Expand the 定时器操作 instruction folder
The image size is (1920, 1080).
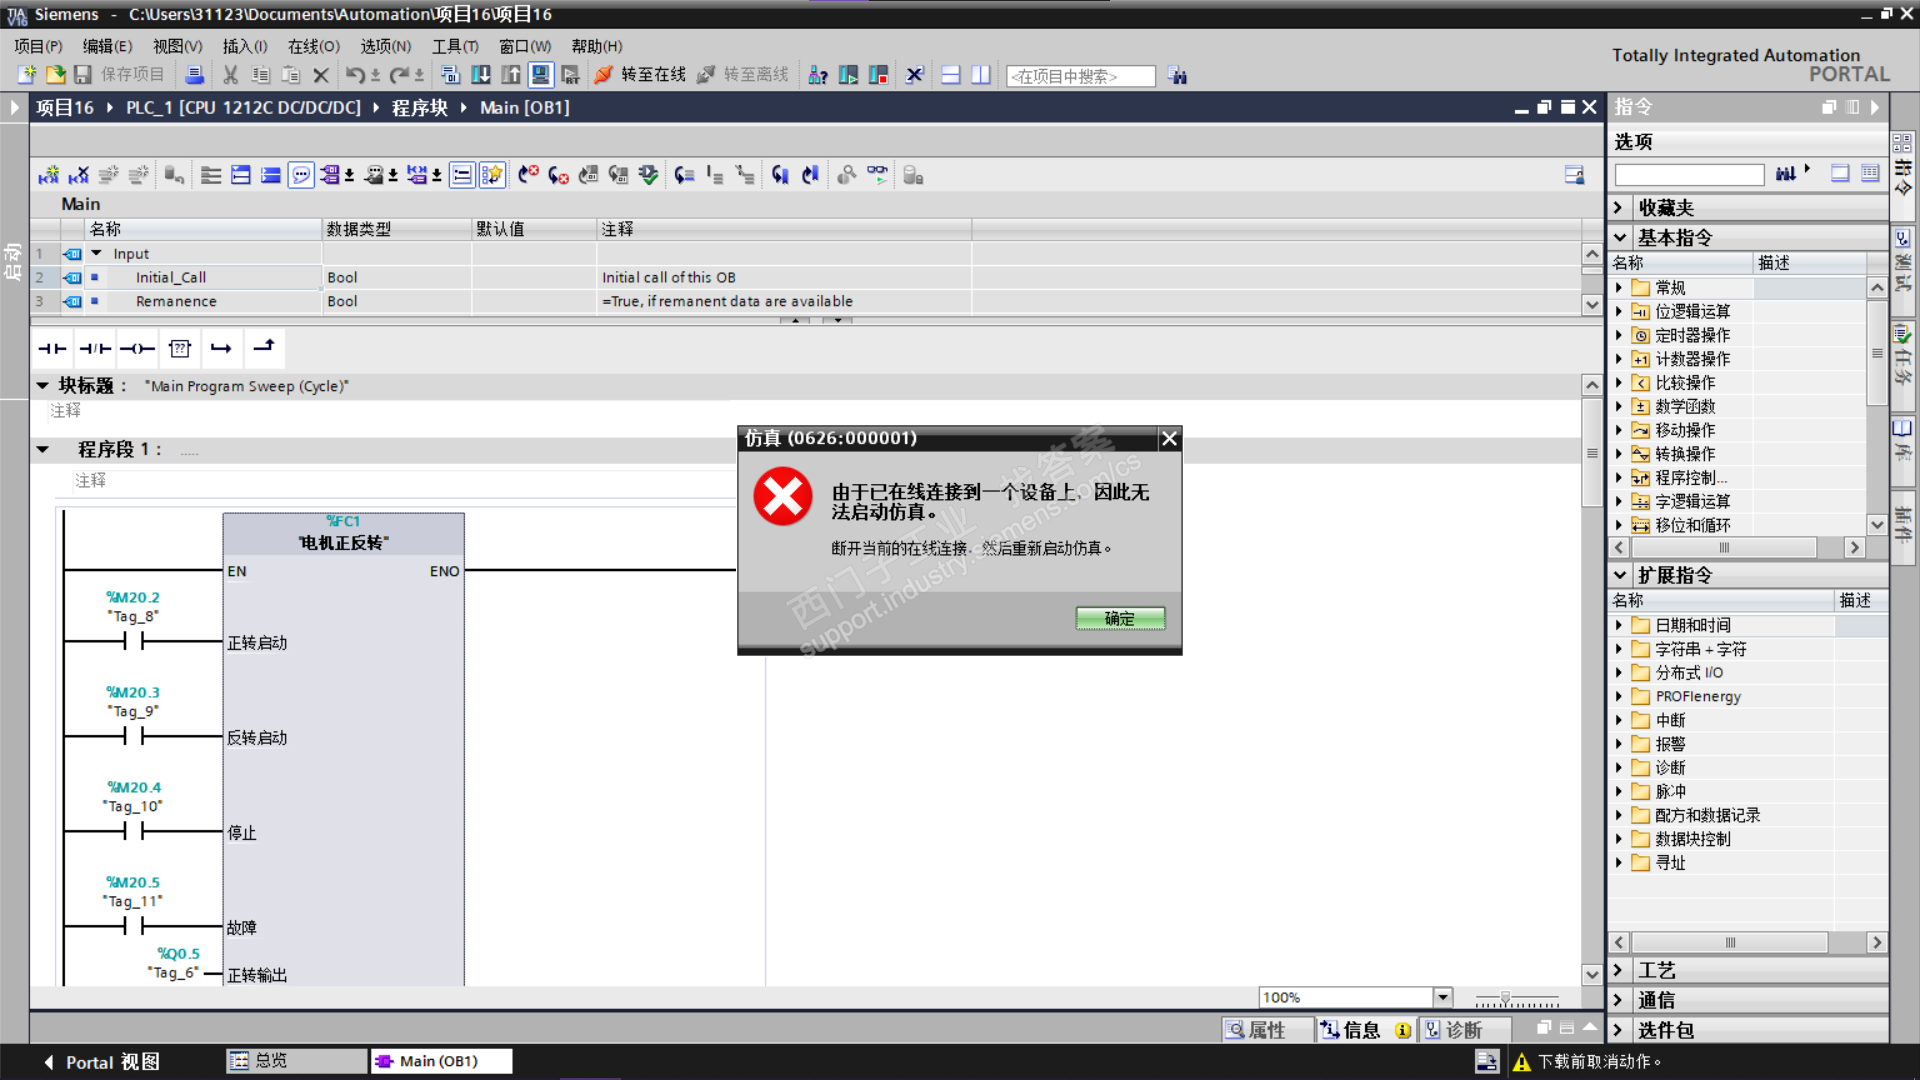pos(1619,335)
